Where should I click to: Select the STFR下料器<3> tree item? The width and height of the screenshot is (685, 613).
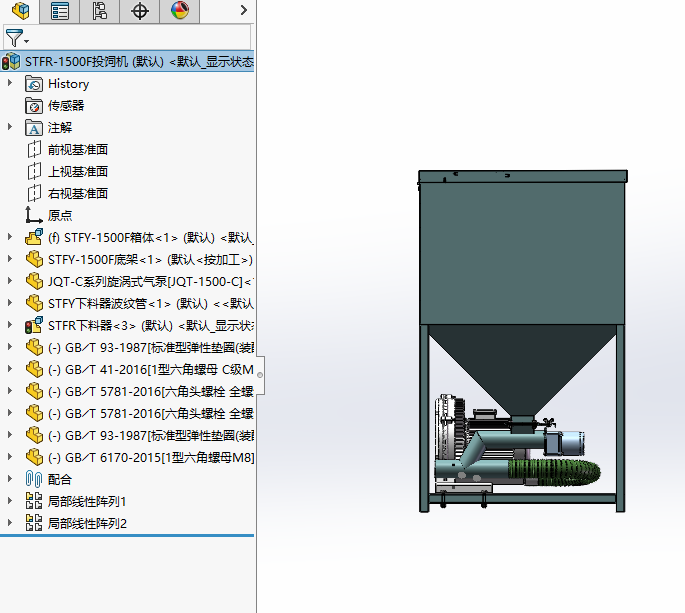[x=151, y=326]
